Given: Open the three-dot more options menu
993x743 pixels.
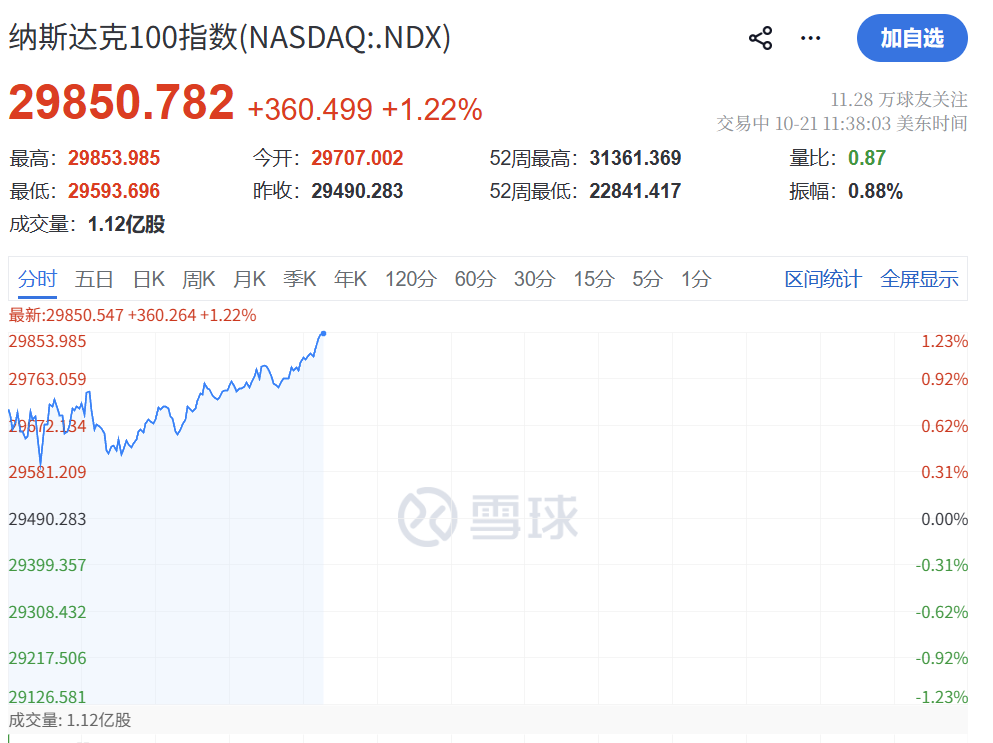Looking at the screenshot, I should [x=810, y=38].
